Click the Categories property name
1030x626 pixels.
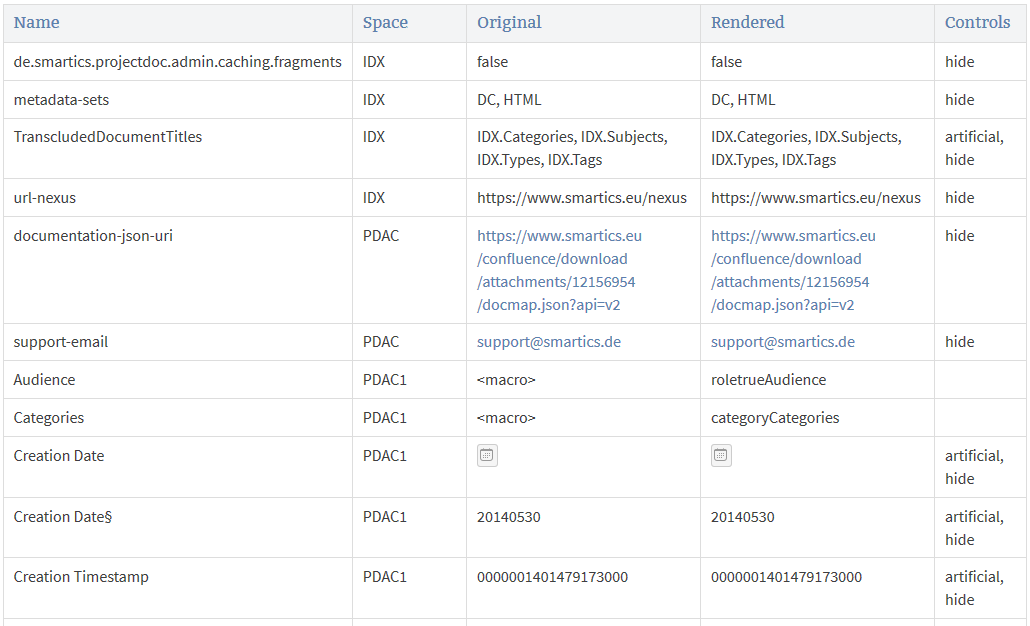point(49,418)
